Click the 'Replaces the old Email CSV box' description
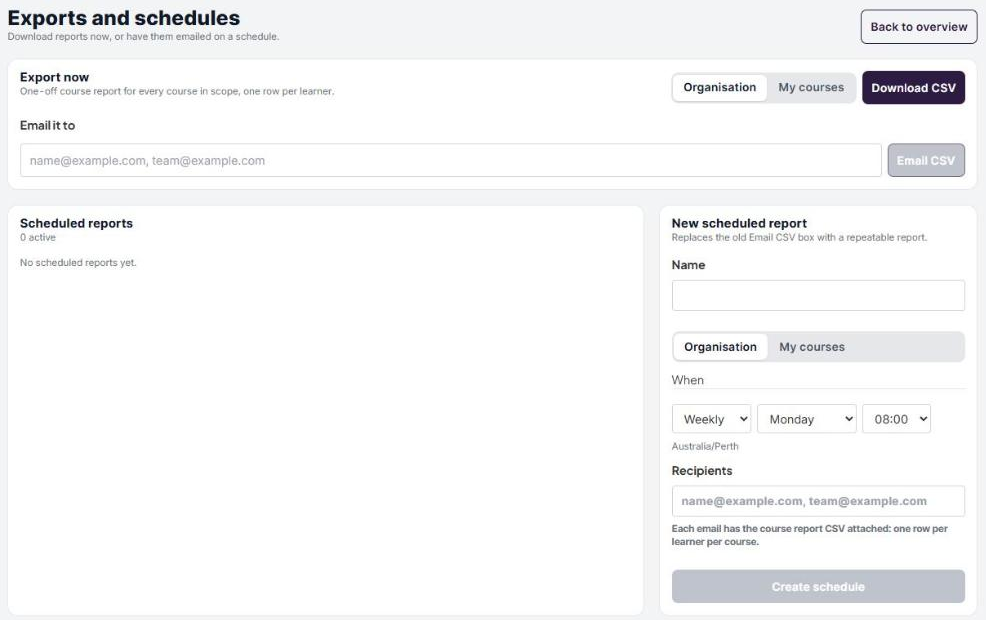The width and height of the screenshot is (986, 620). pyautogui.click(x=799, y=238)
